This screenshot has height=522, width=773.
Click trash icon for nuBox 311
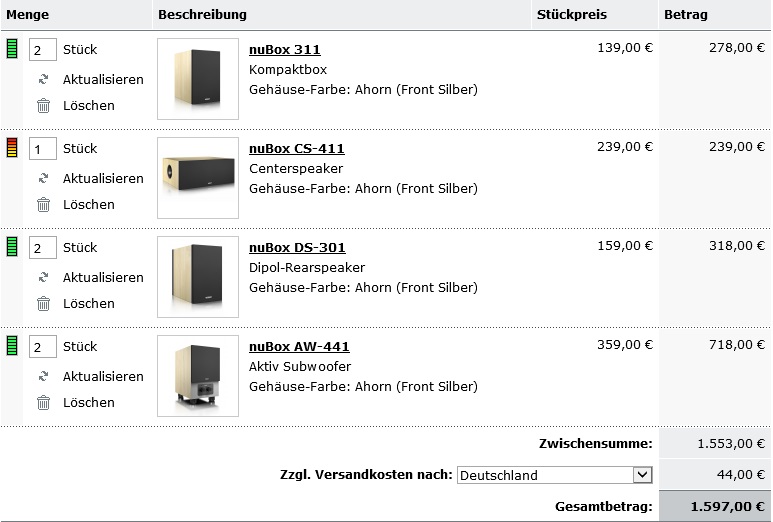(43, 105)
